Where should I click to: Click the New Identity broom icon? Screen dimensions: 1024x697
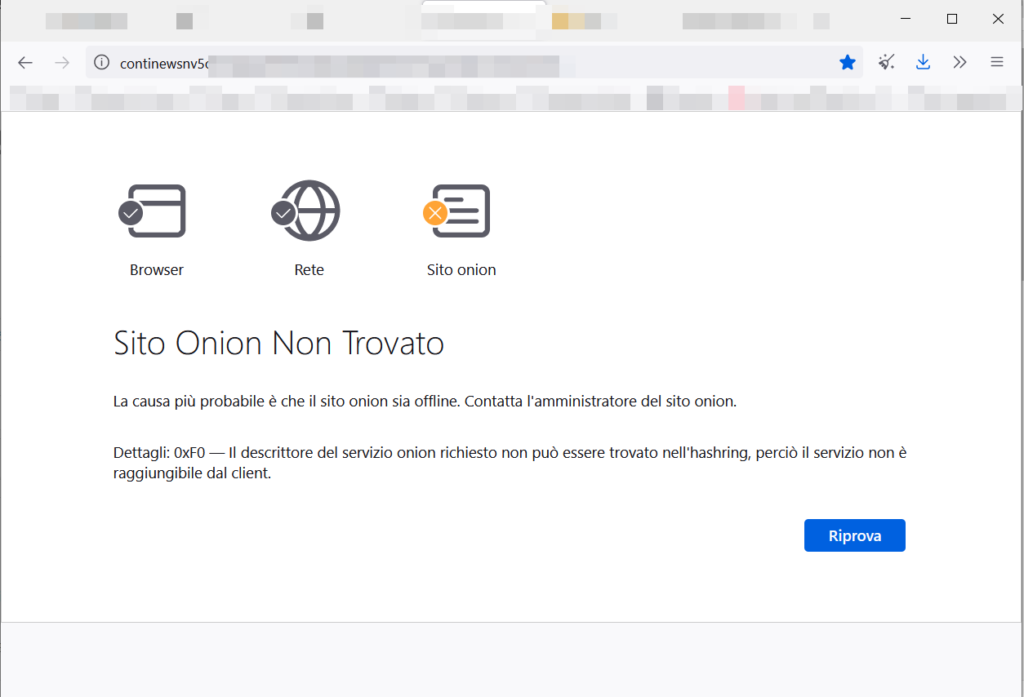click(886, 62)
